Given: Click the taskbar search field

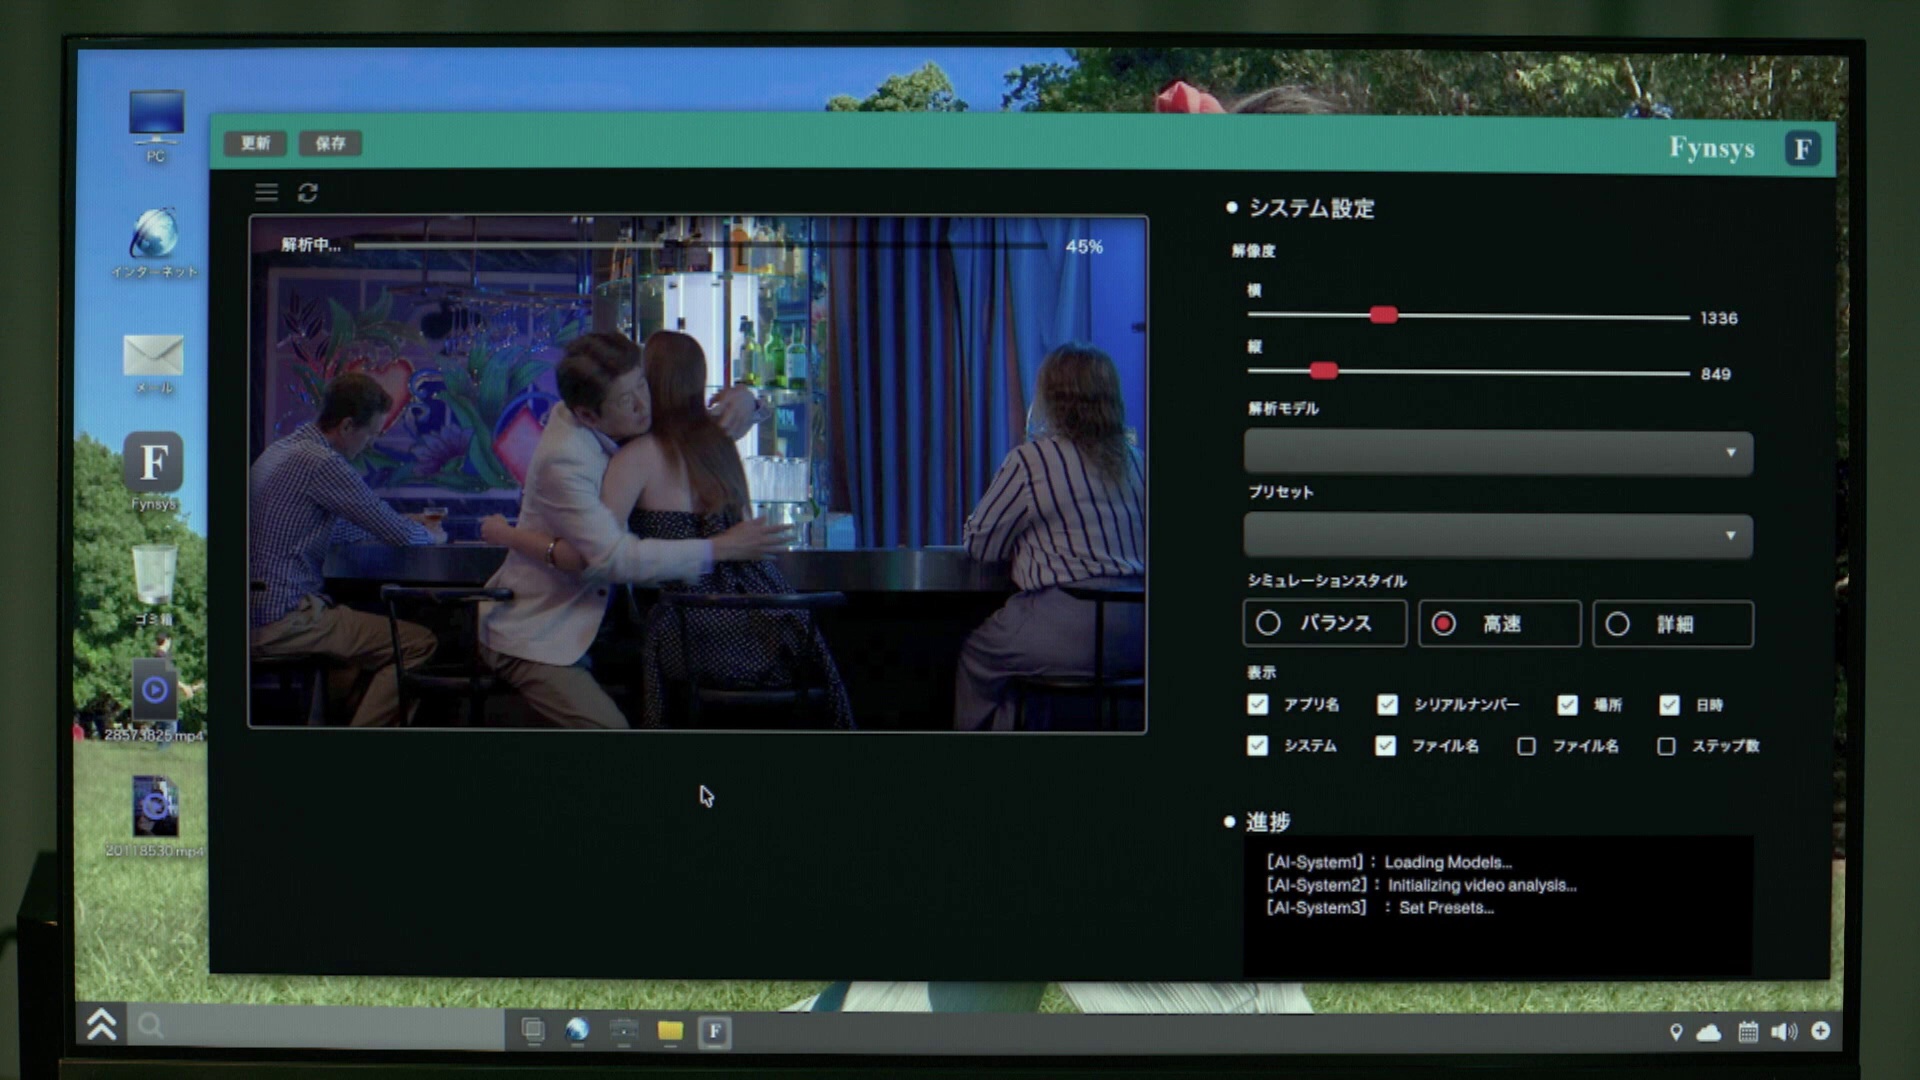Looking at the screenshot, I should click(320, 1026).
